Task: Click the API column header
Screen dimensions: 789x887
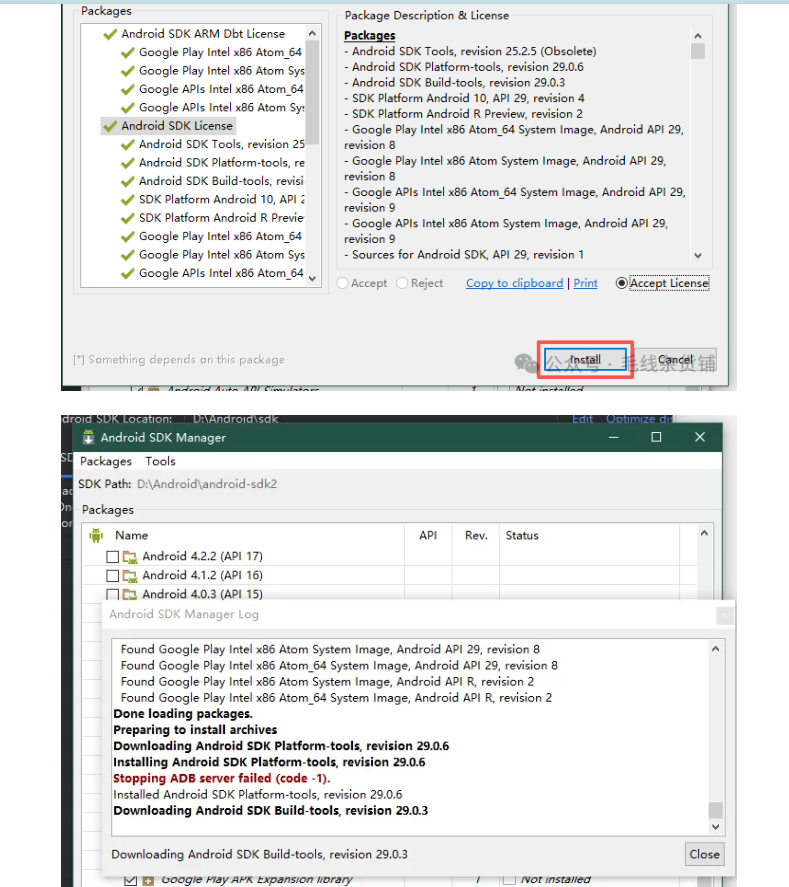Action: coord(428,535)
